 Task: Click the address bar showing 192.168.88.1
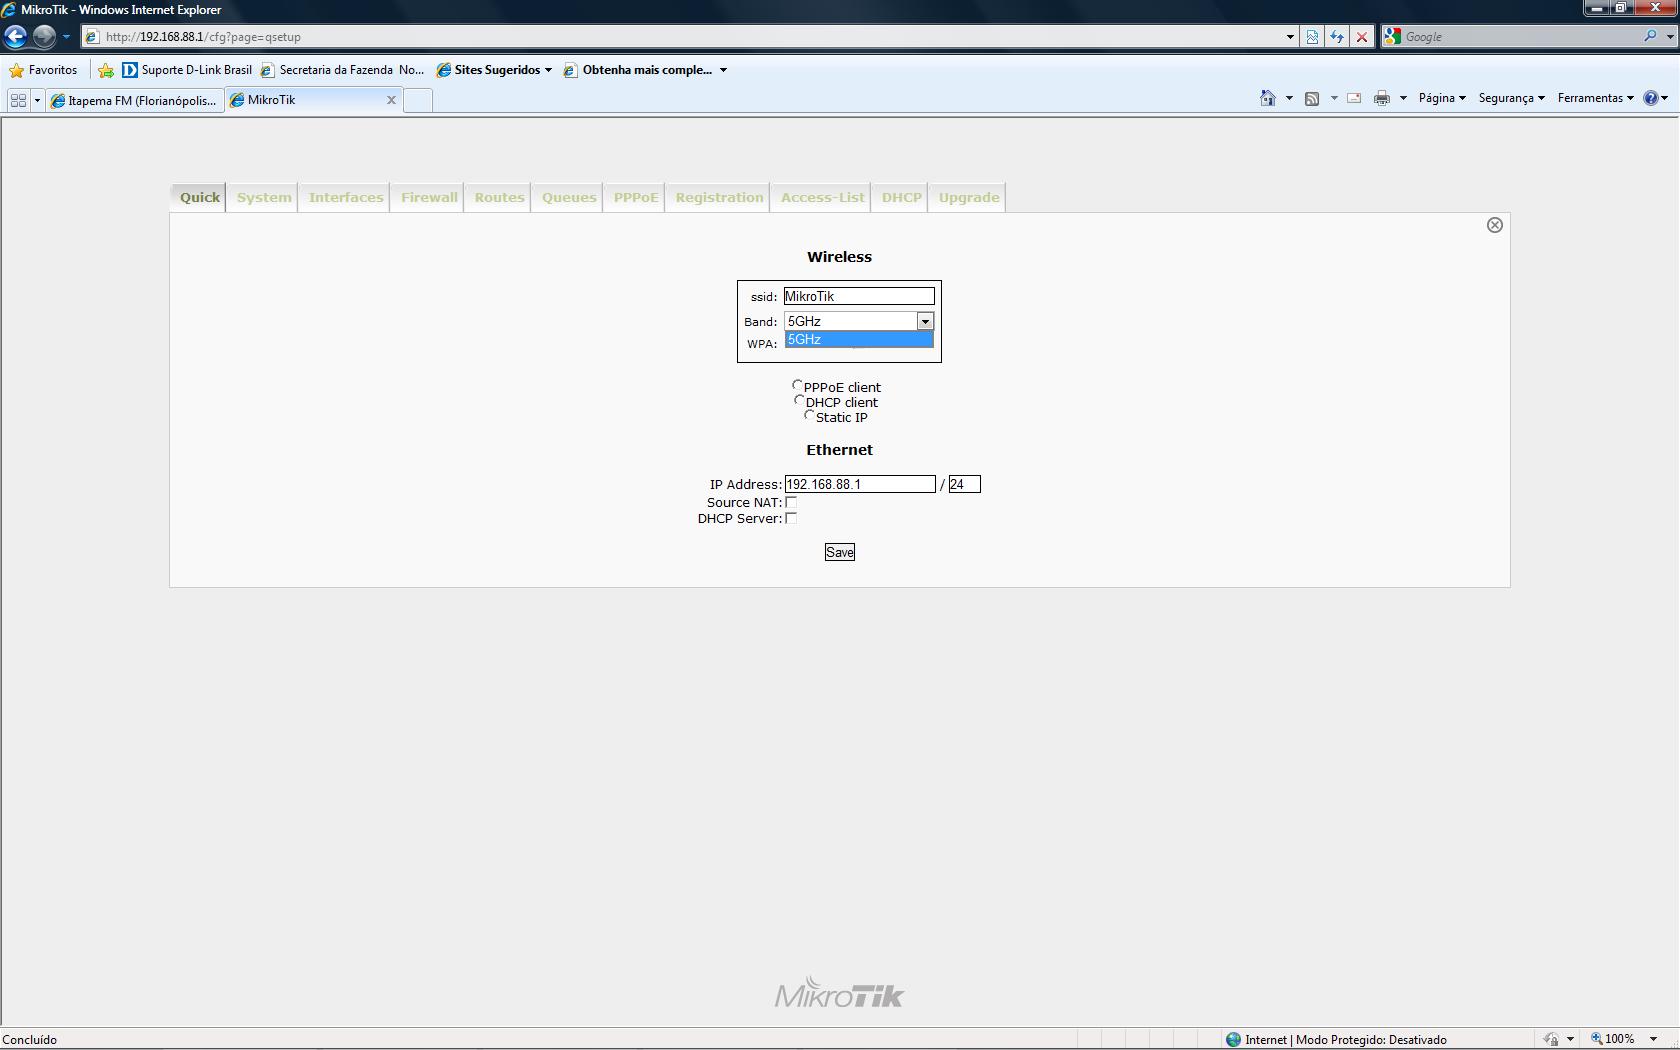pos(680,37)
